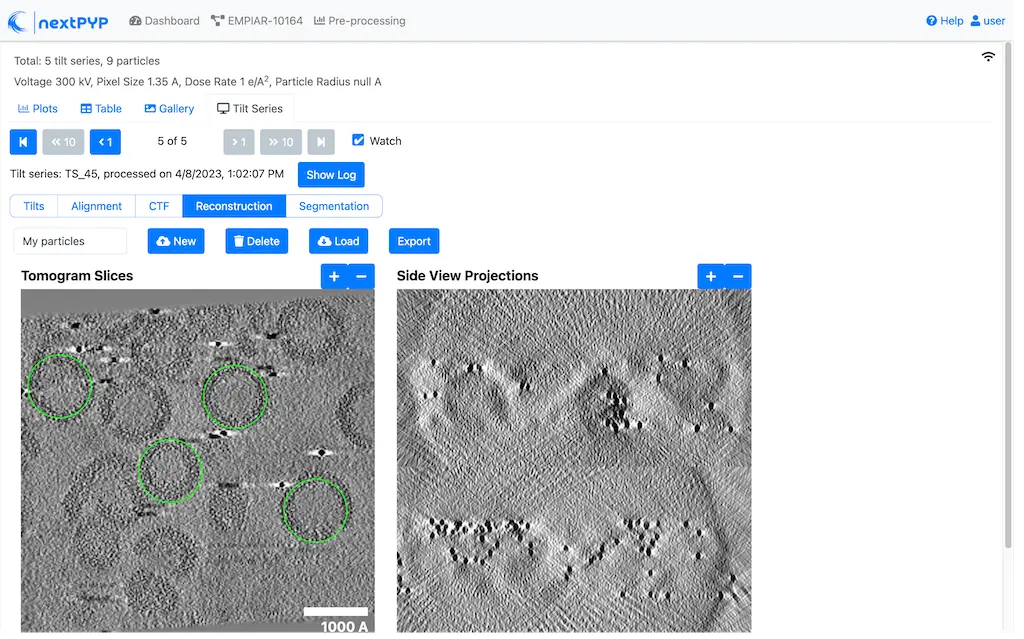Screen dimensions: 1024x639
Task: Go back 10 tilt series
Action: (64, 142)
